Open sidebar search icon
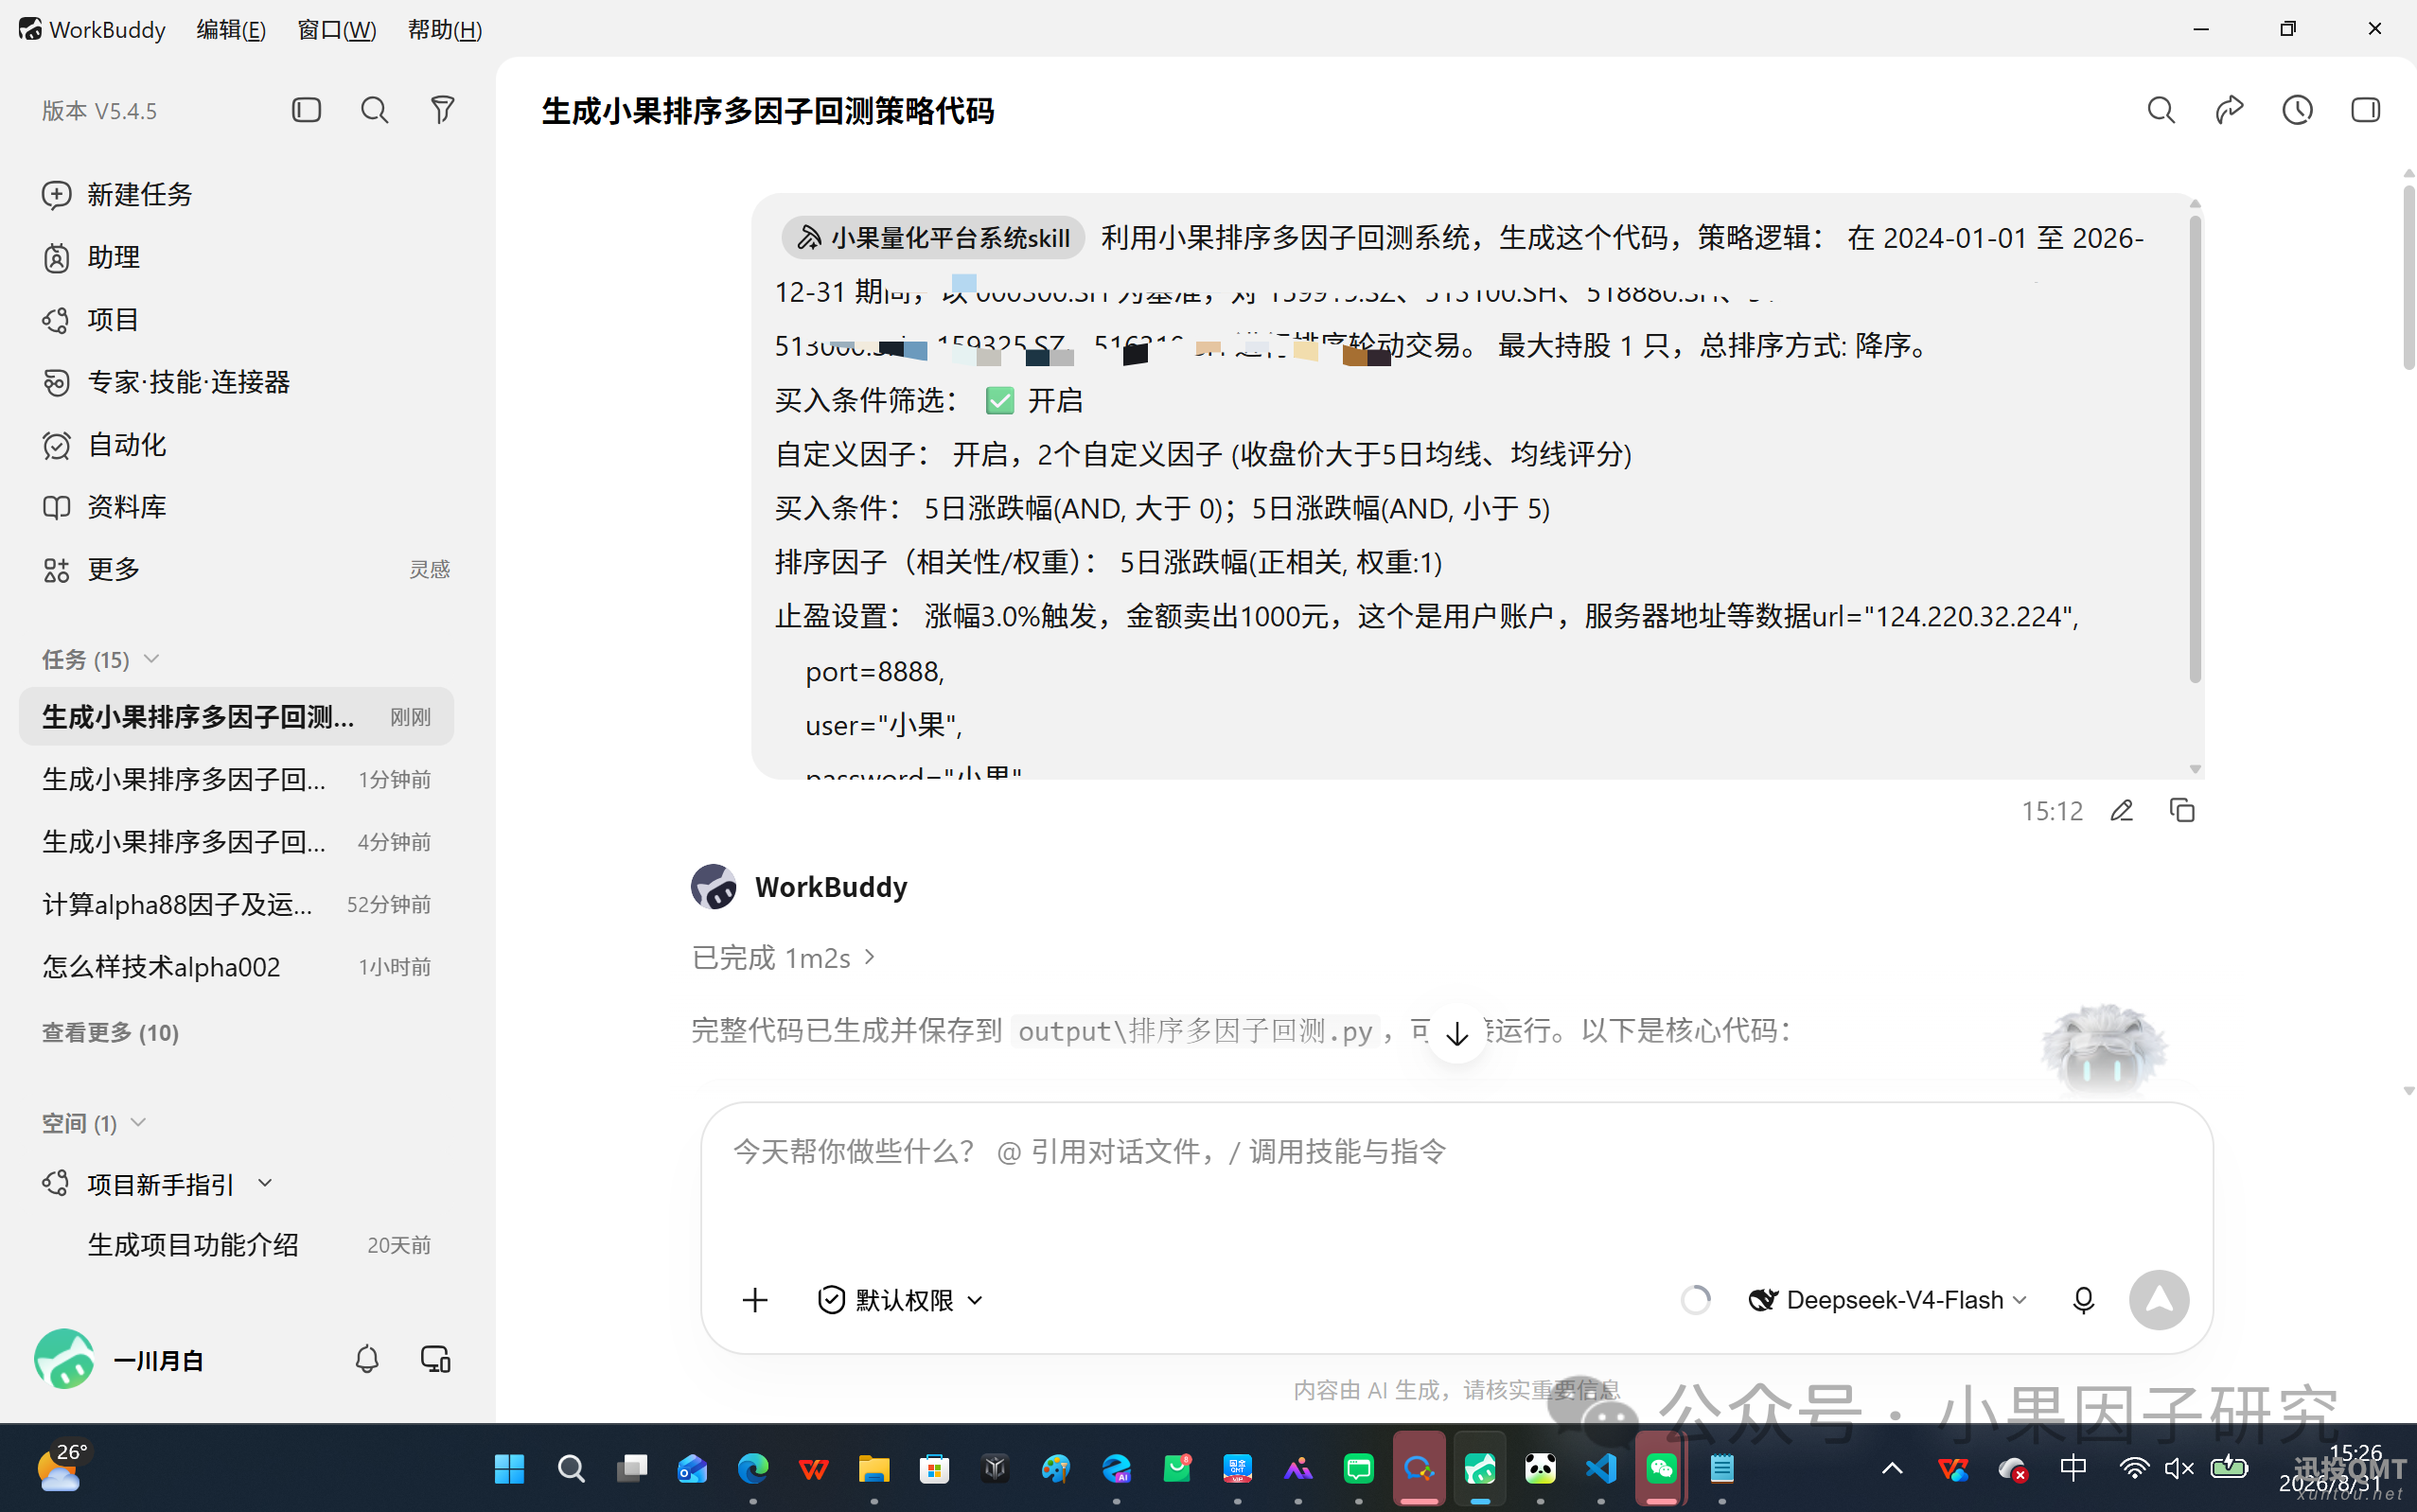This screenshot has height=1512, width=2417. pyautogui.click(x=374, y=110)
